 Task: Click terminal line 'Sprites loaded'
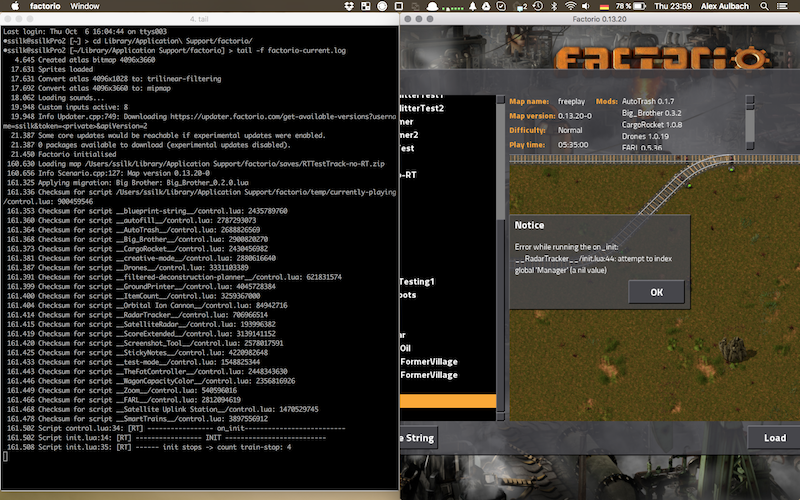(52, 69)
